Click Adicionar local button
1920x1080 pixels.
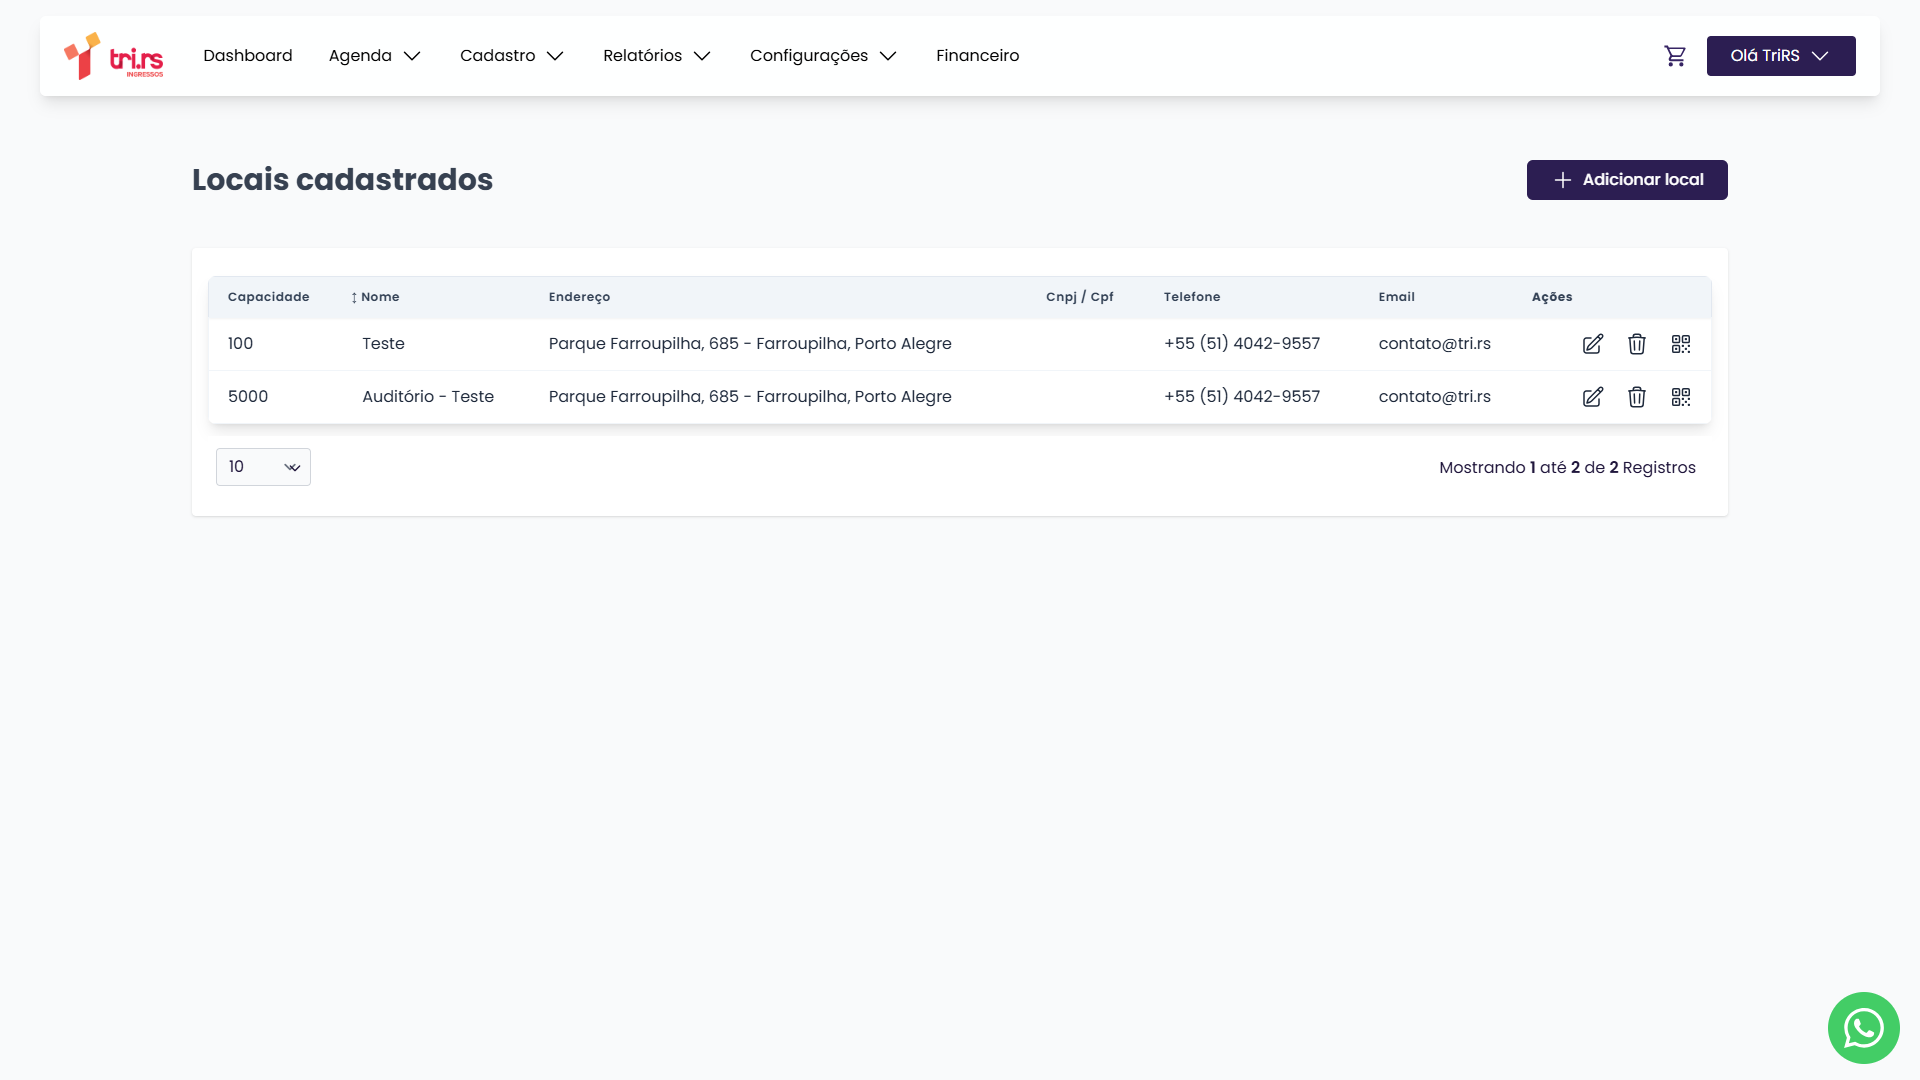pos(1626,180)
